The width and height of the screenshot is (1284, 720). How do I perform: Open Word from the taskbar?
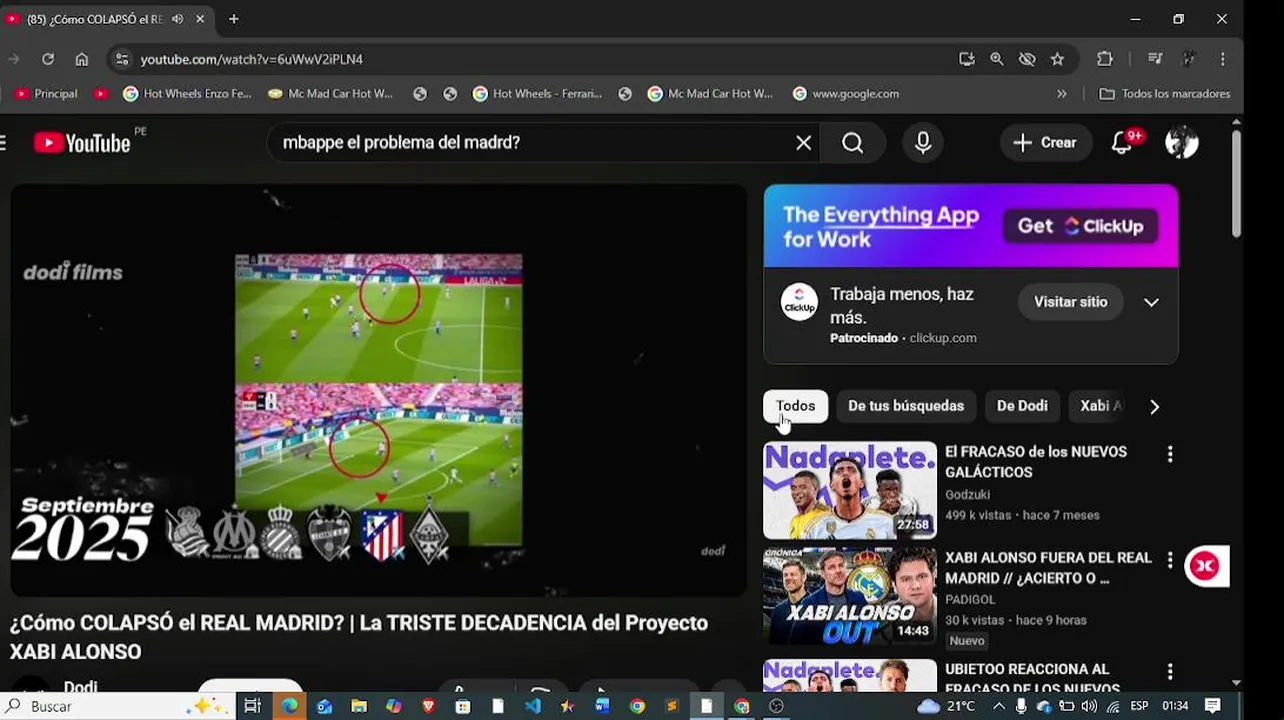point(602,706)
